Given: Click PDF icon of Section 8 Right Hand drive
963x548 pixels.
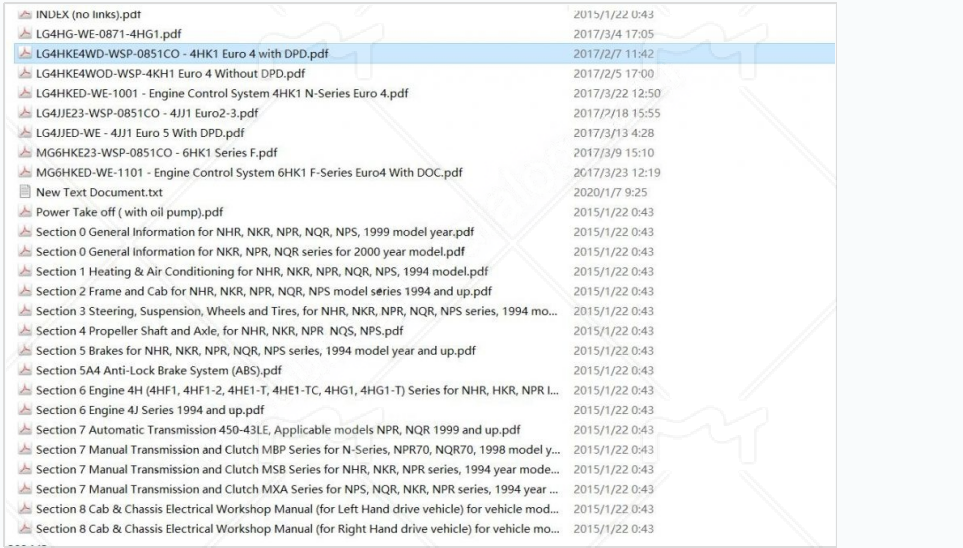Looking at the screenshot, I should coord(25,528).
